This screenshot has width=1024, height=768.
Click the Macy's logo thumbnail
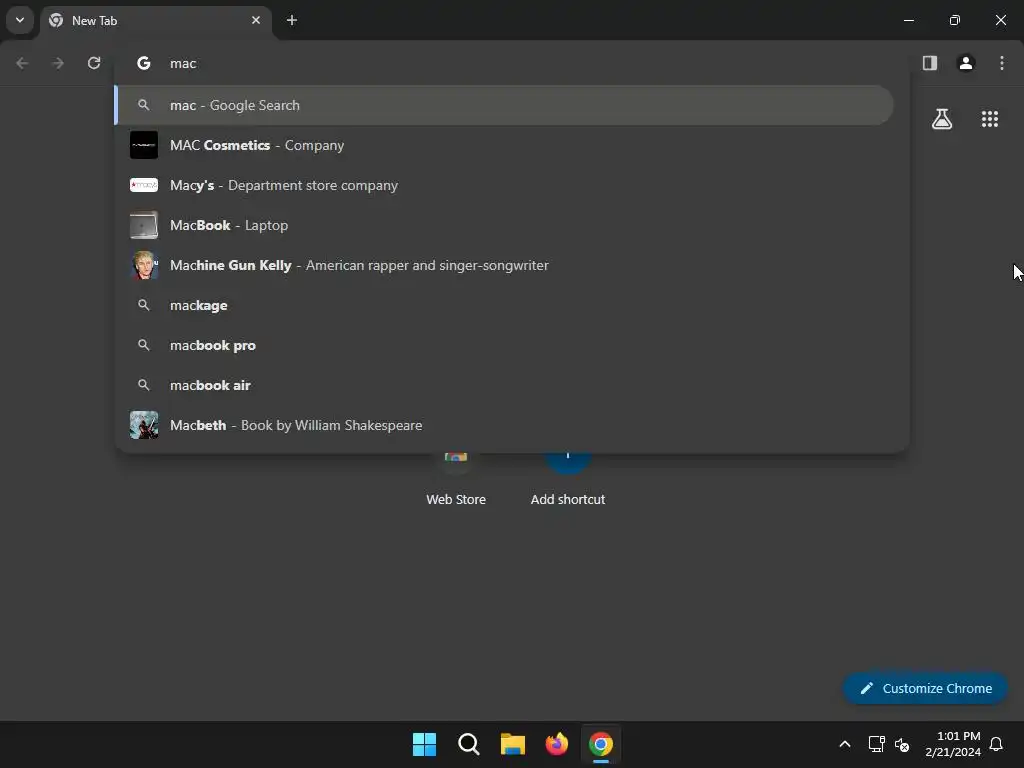coord(144,185)
